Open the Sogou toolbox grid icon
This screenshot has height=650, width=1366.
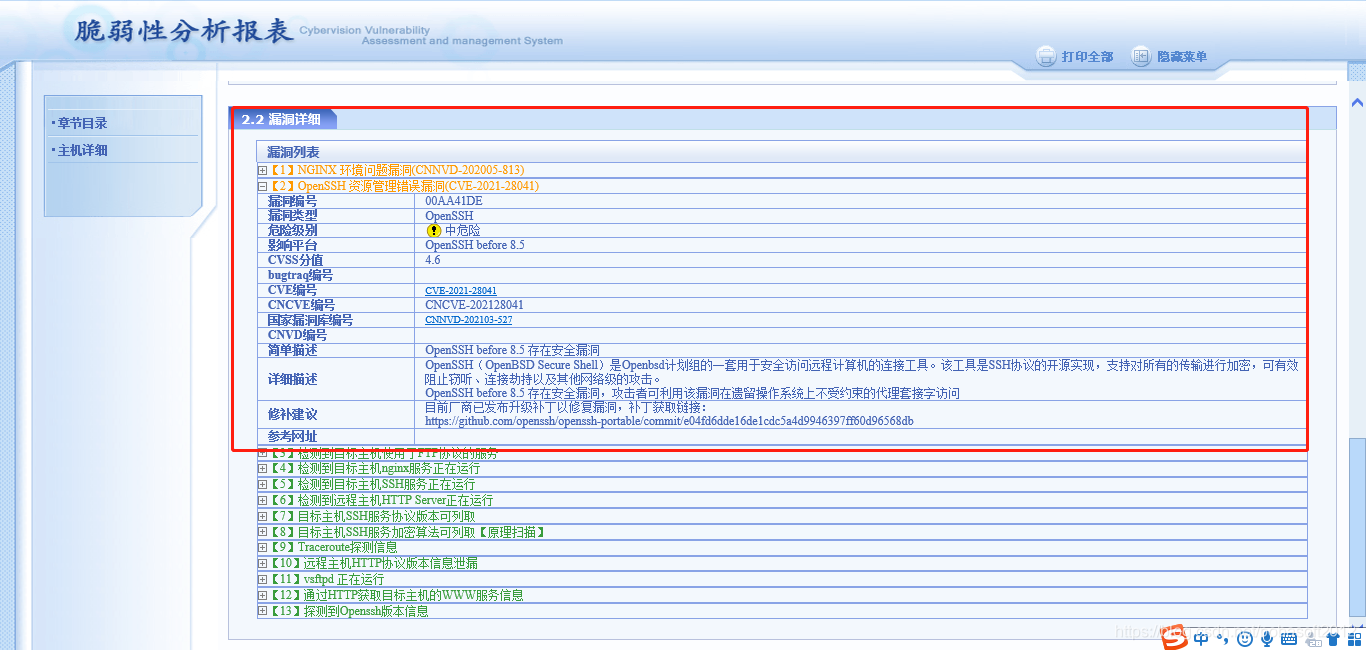tap(1354, 638)
